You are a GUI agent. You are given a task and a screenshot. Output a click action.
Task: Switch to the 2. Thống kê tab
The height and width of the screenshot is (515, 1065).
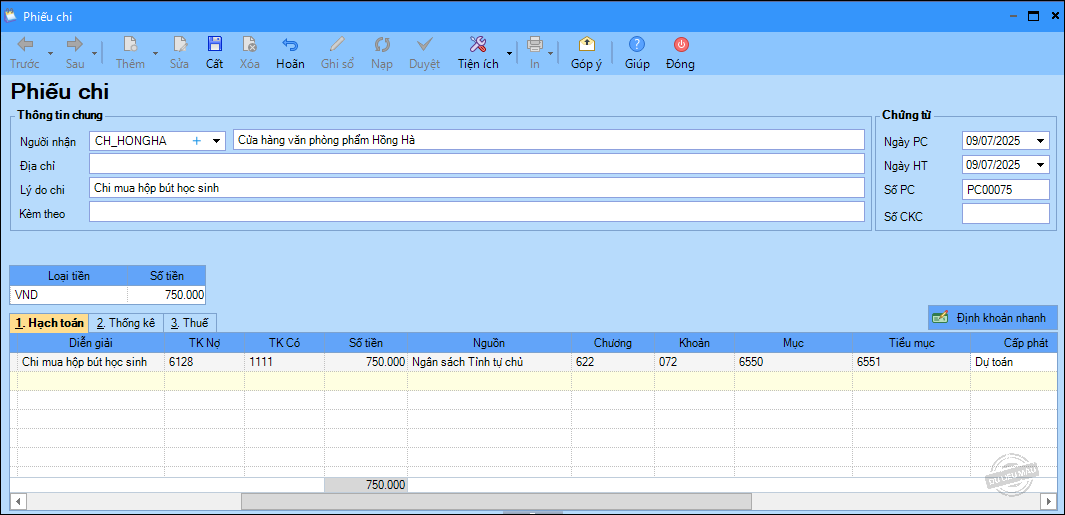pyautogui.click(x=126, y=323)
